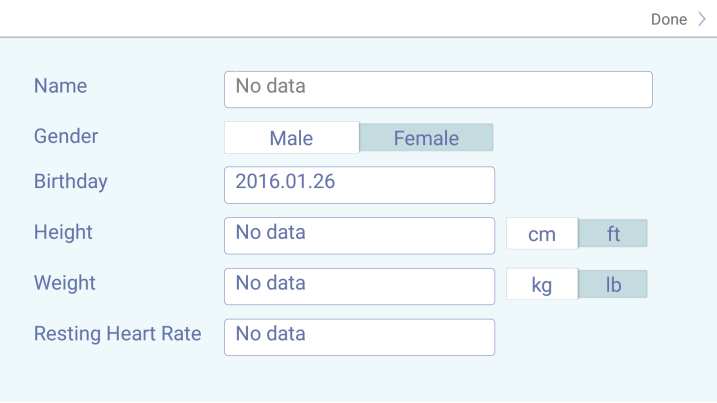The height and width of the screenshot is (403, 717).
Task: Click the Gender label
Action: pos(66,136)
